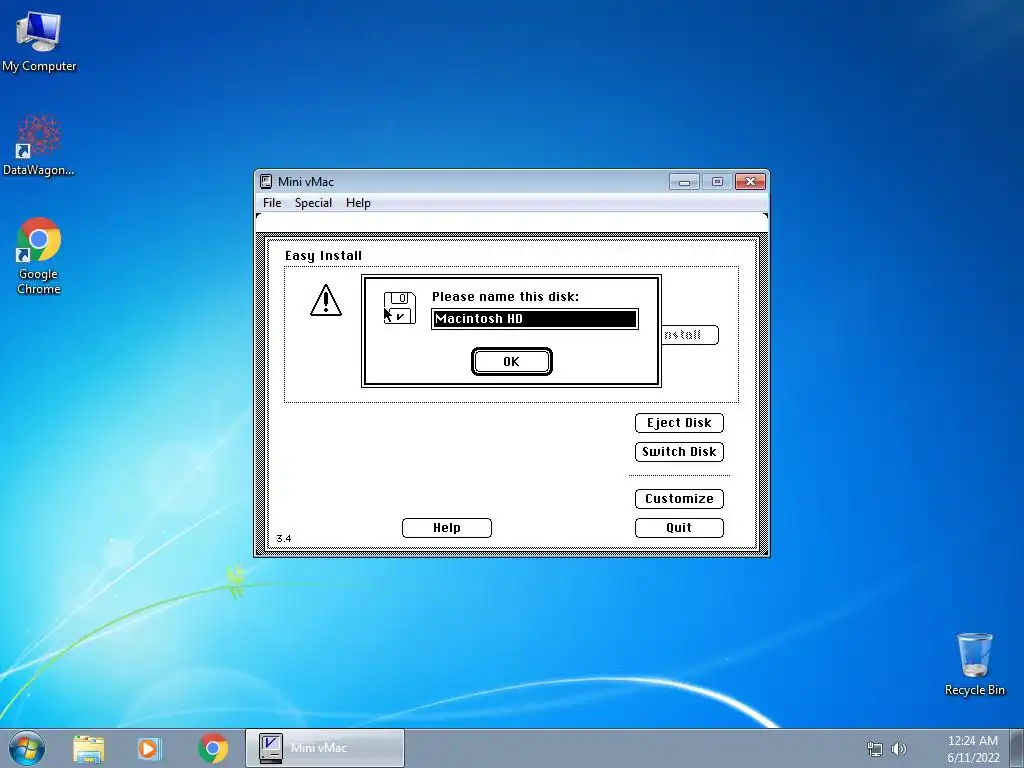Click the Macintosh HD name field

click(x=535, y=319)
